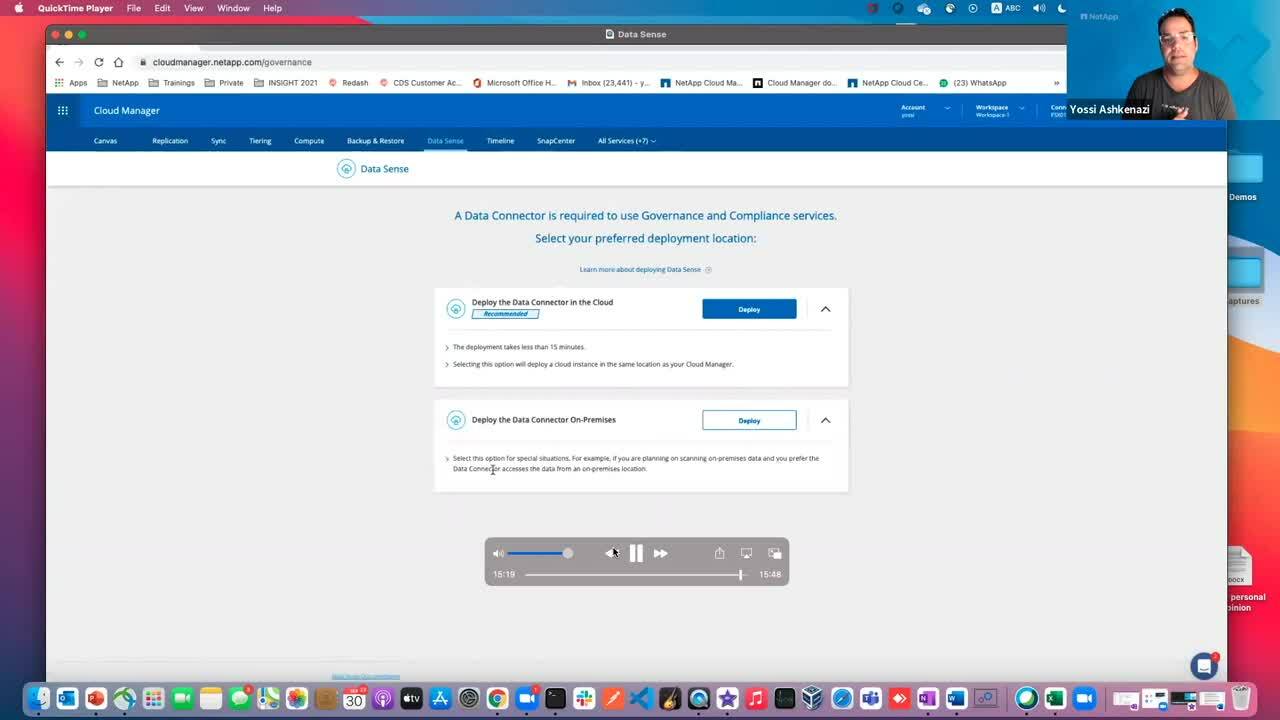Open Slack from the Dock
Image resolution: width=1280 pixels, height=720 pixels.
pyautogui.click(x=584, y=698)
